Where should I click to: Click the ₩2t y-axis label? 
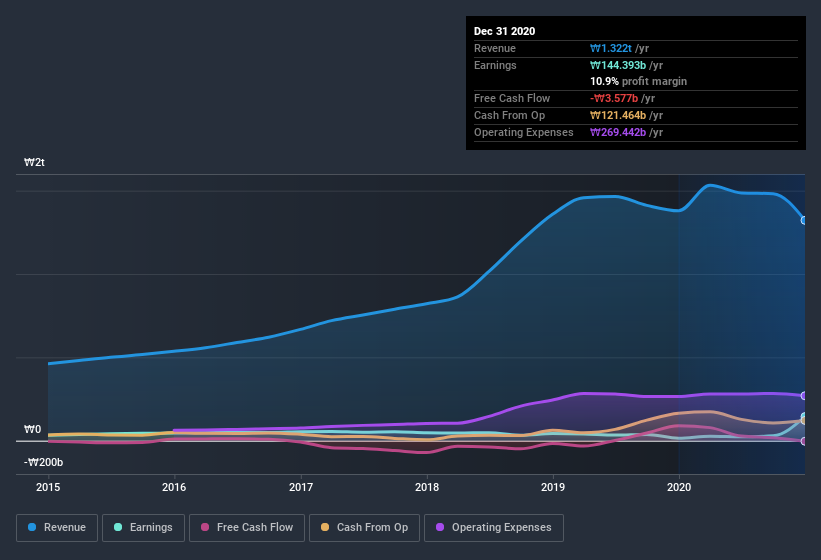(x=35, y=162)
